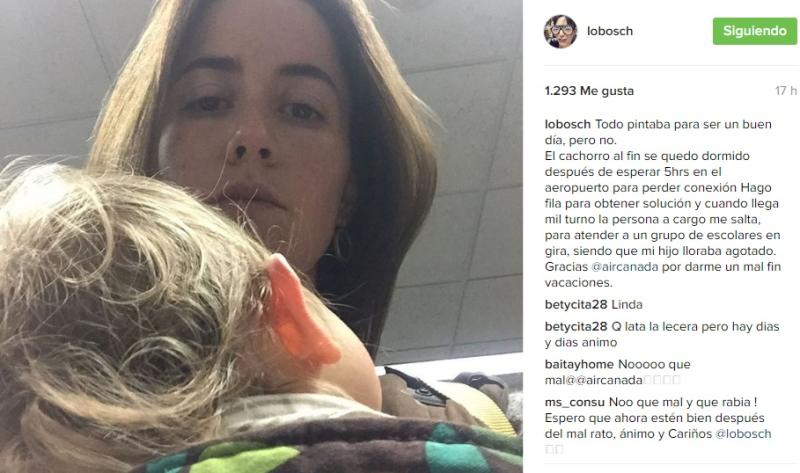Click the main selfie photo
Image resolution: width=800 pixels, height=473 pixels.
[261, 236]
